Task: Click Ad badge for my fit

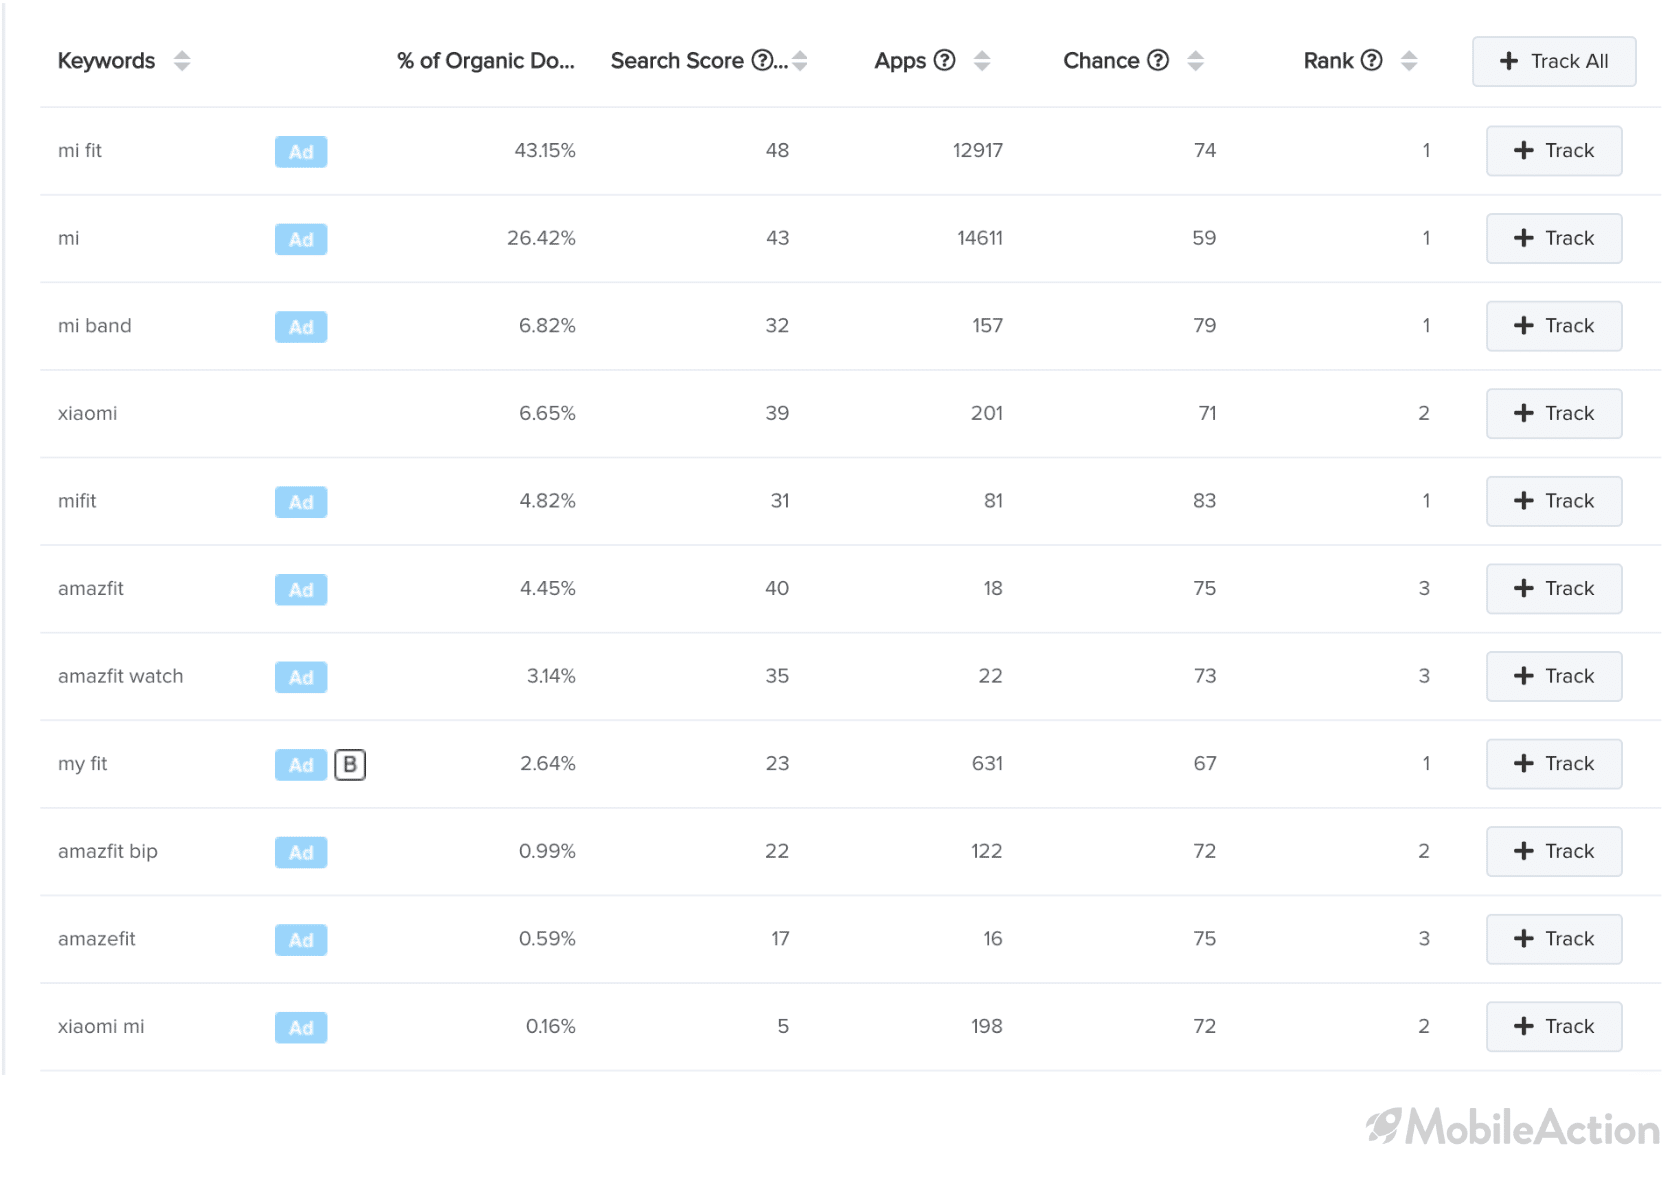Action: (x=301, y=765)
